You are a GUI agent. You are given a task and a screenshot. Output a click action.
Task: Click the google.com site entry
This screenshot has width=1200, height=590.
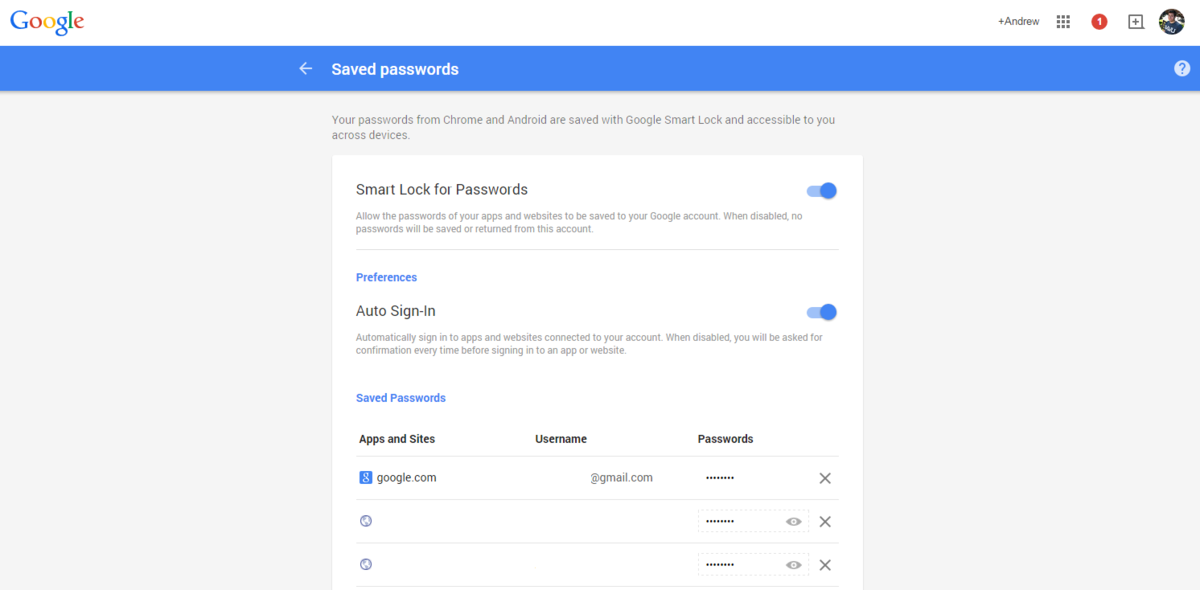[406, 478]
